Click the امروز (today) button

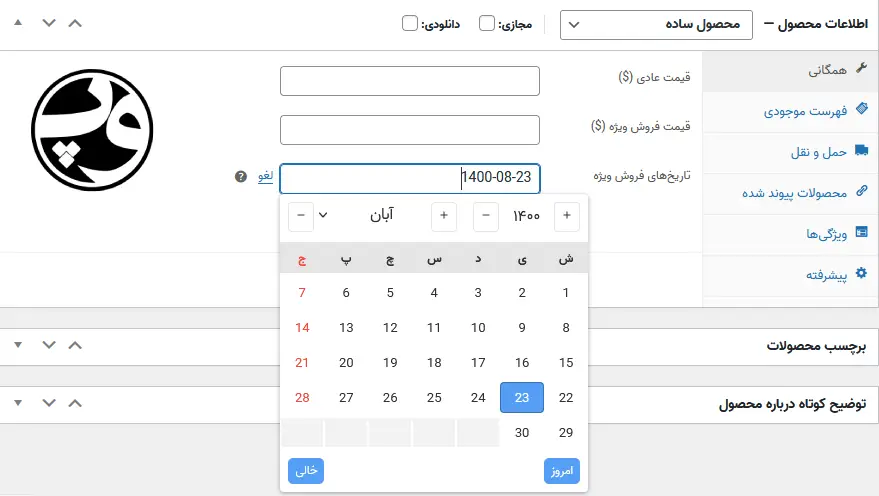563,470
